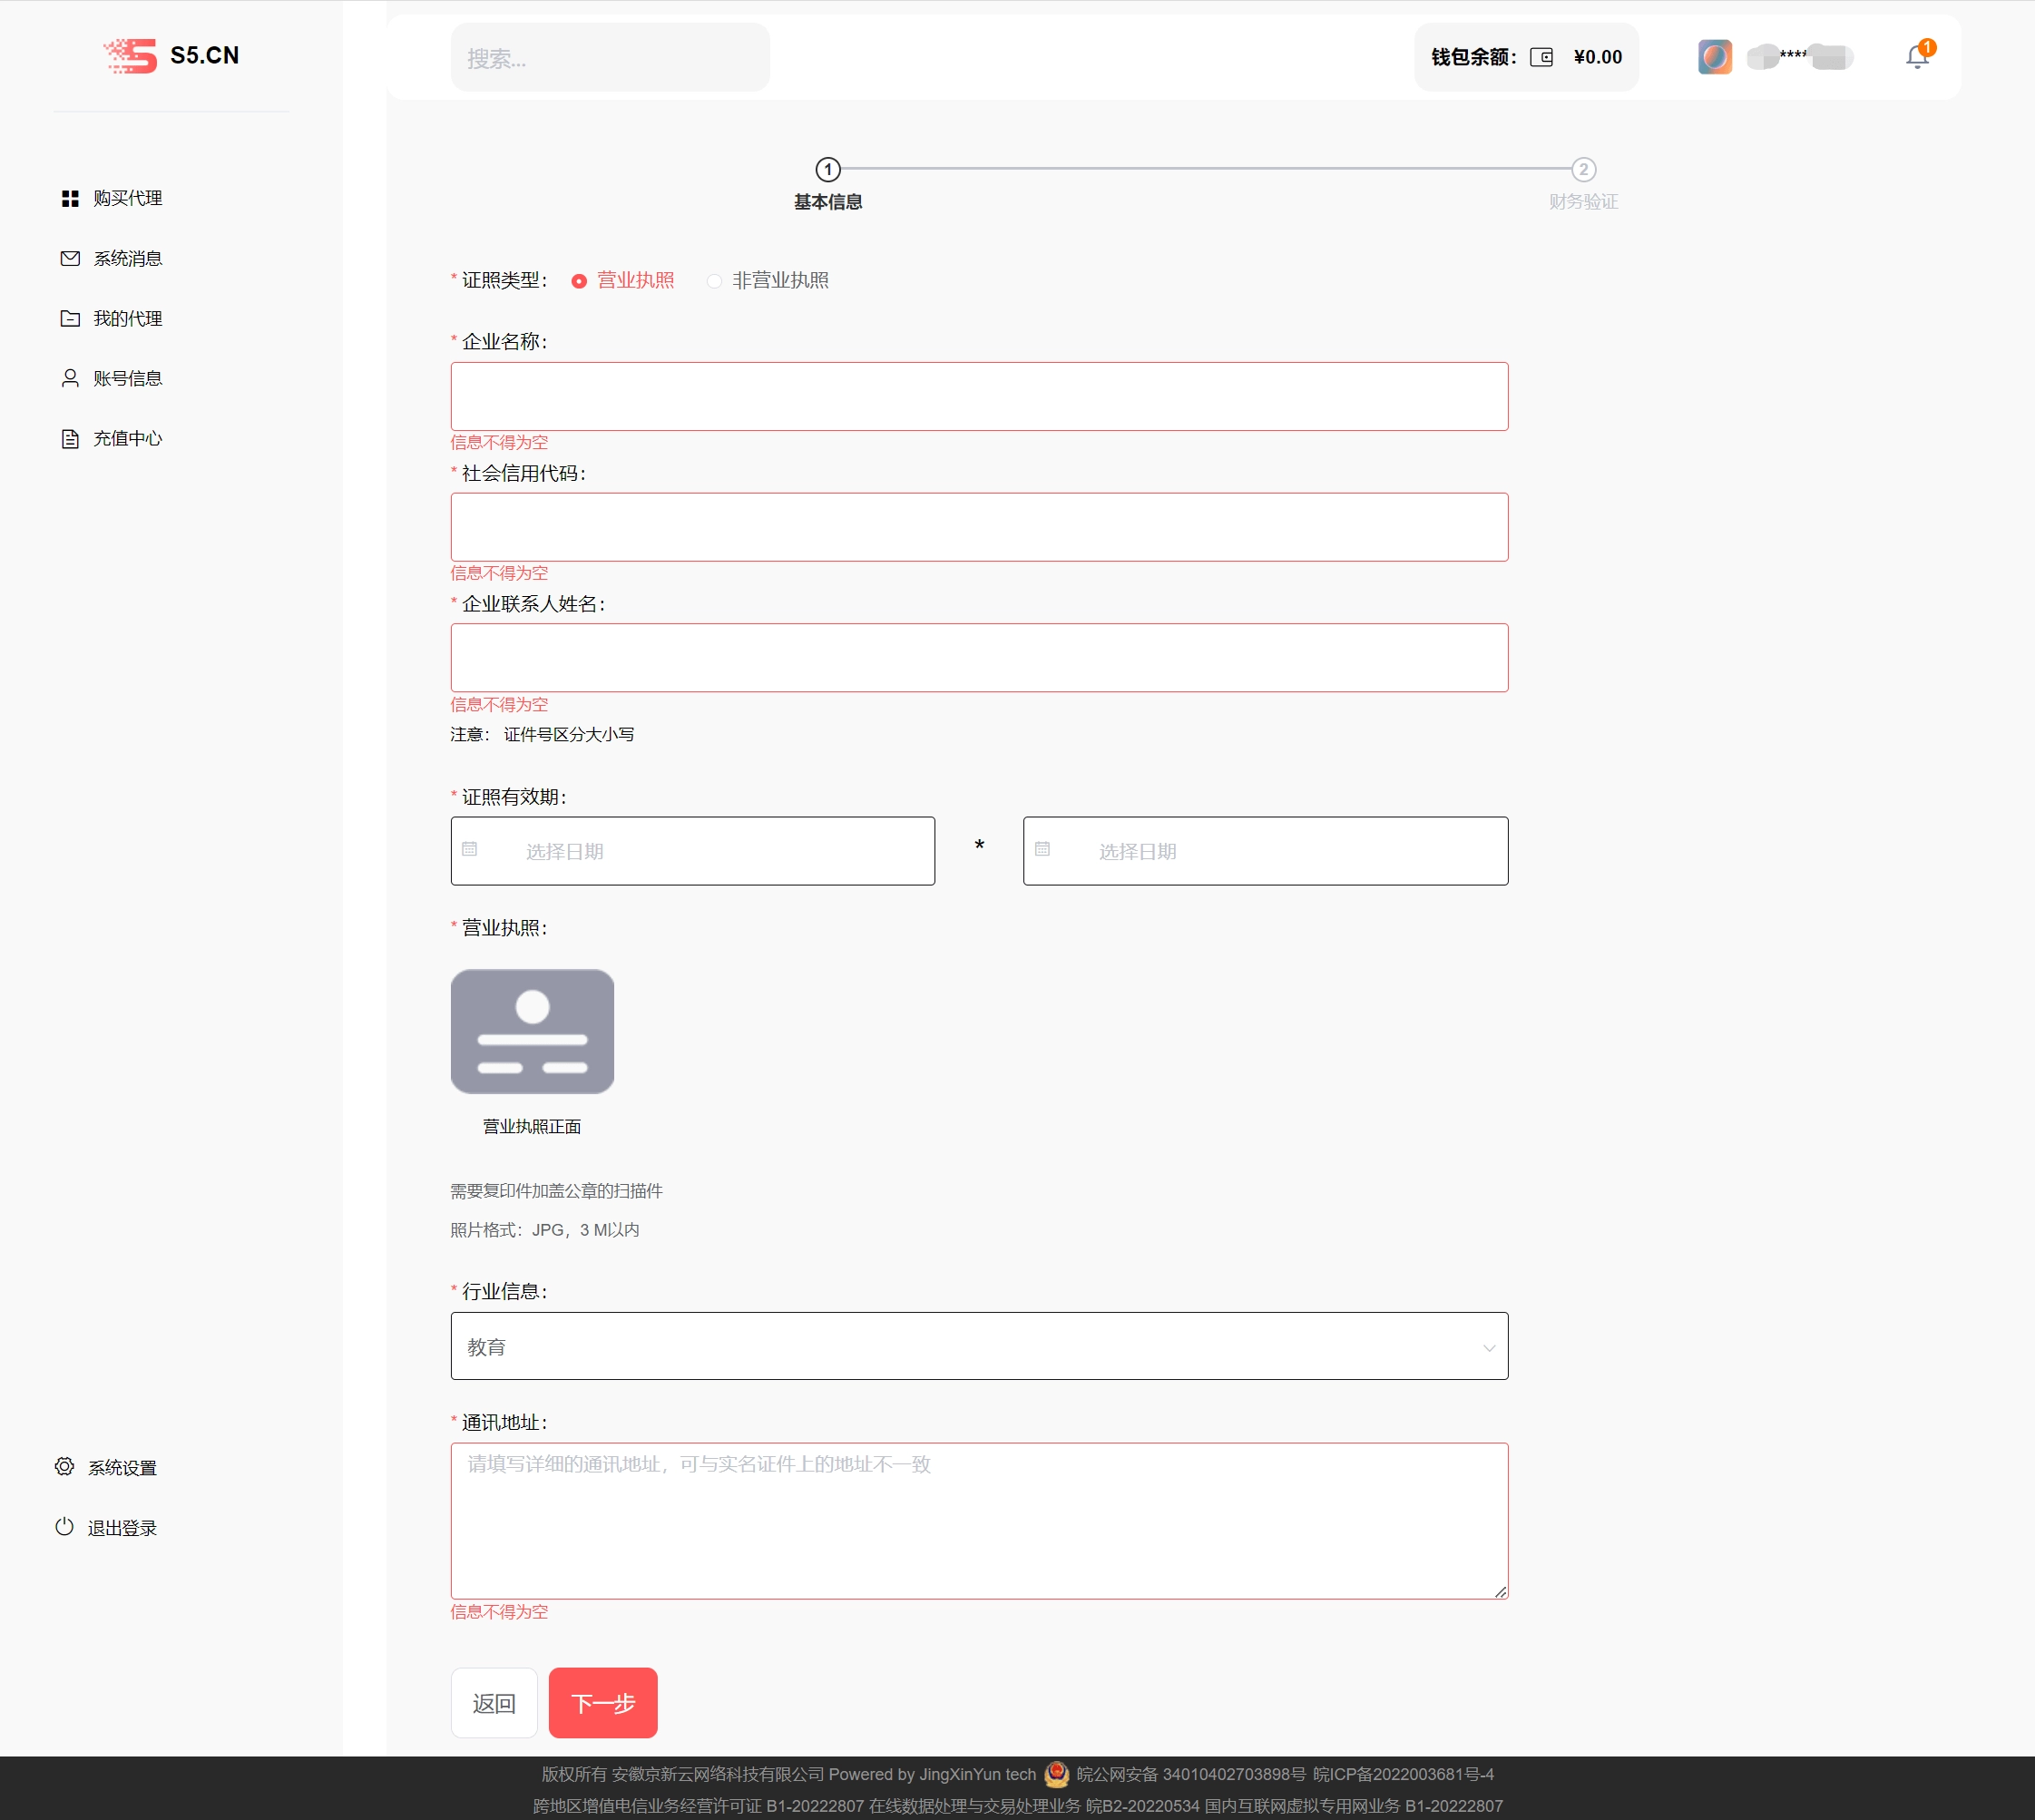Open 购买代理 from sidebar
This screenshot has width=2035, height=1820.
click(x=127, y=198)
